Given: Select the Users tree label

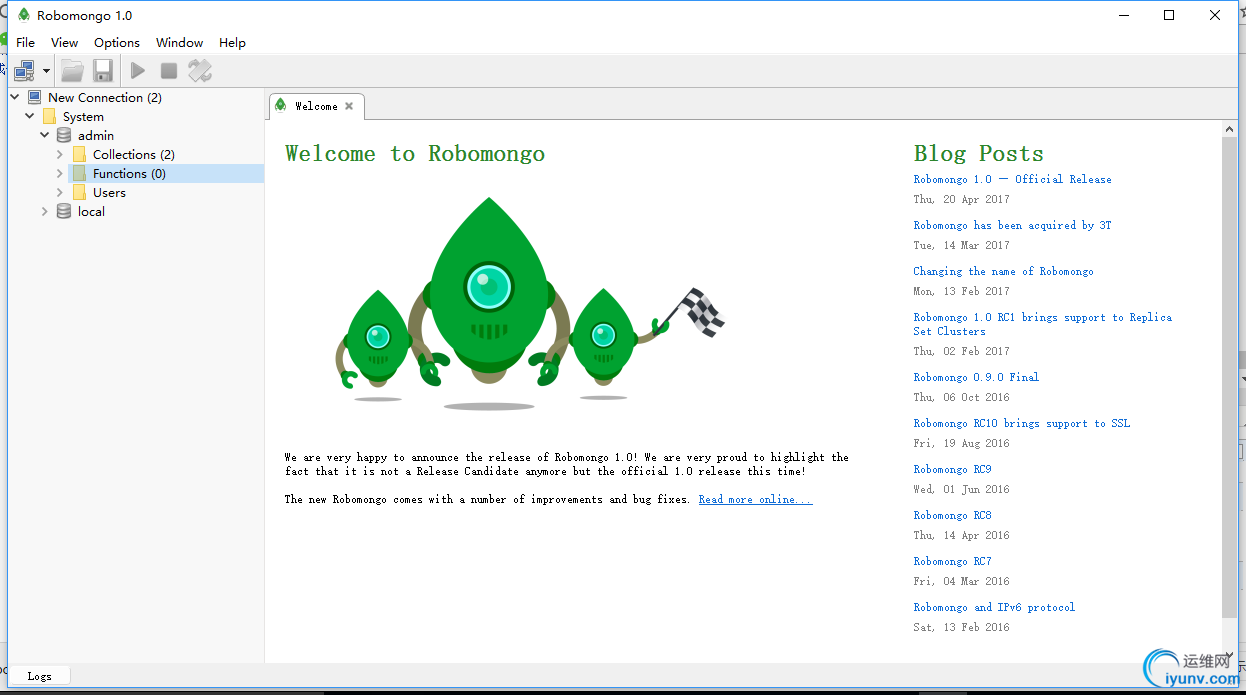Looking at the screenshot, I should (109, 193).
